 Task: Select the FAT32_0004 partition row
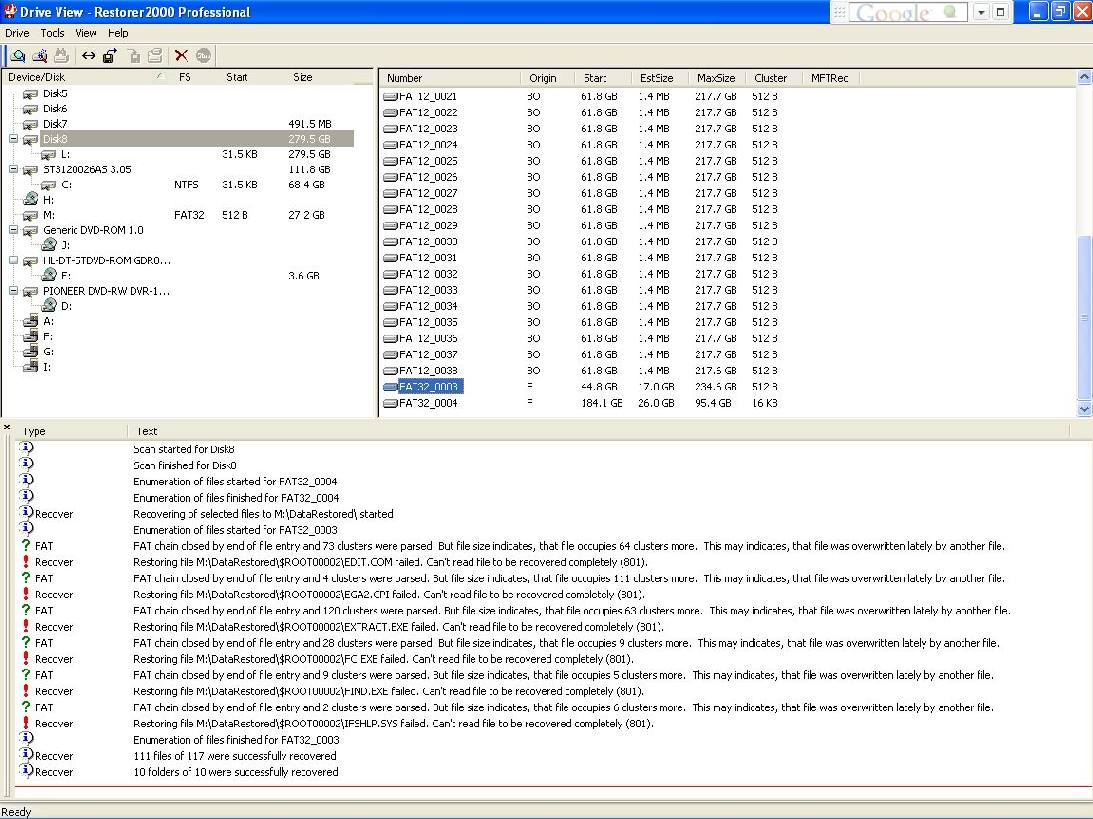click(428, 403)
